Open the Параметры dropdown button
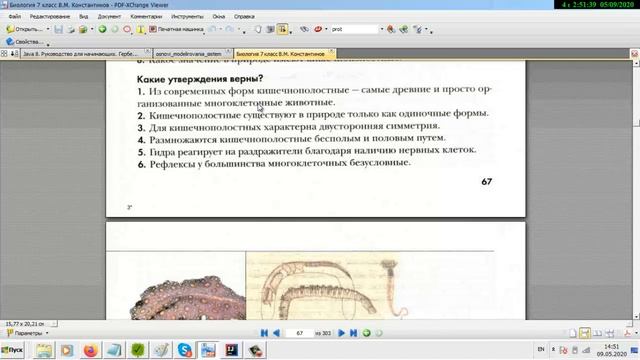 (28, 333)
